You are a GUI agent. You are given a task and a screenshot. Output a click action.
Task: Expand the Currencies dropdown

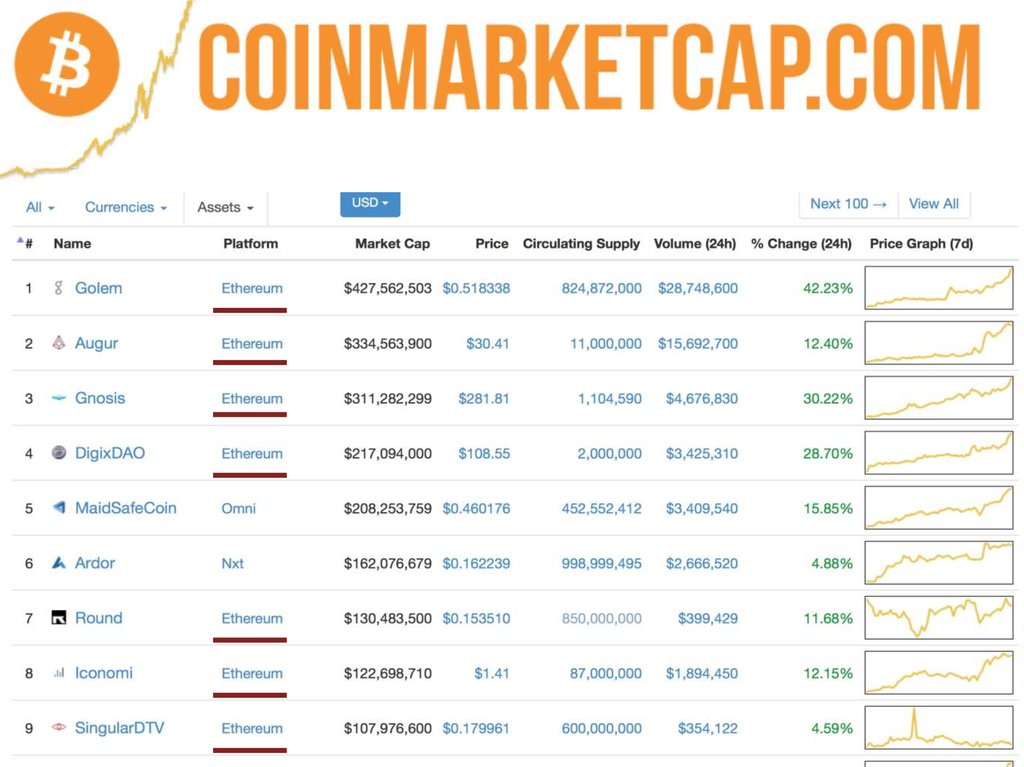pos(125,207)
